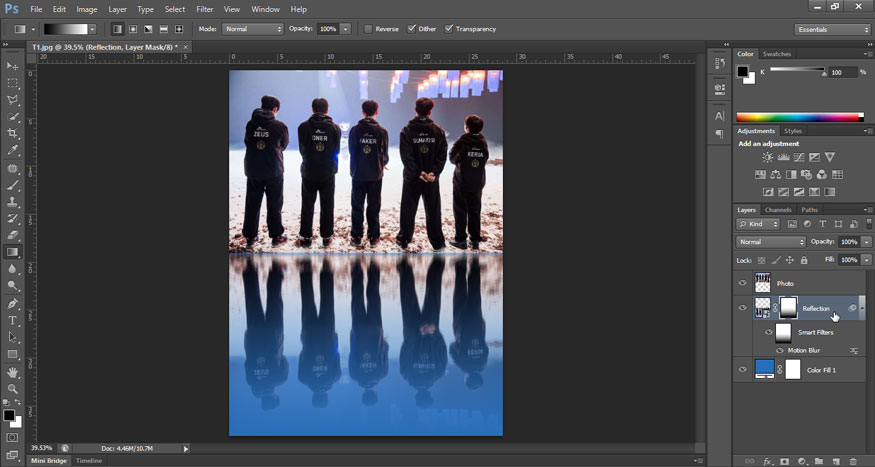Pick the Eyedropper tool

(13, 150)
